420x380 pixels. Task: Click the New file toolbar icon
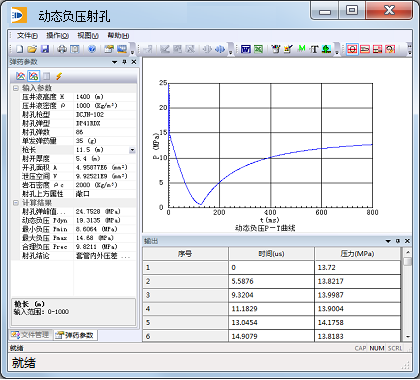(19, 49)
